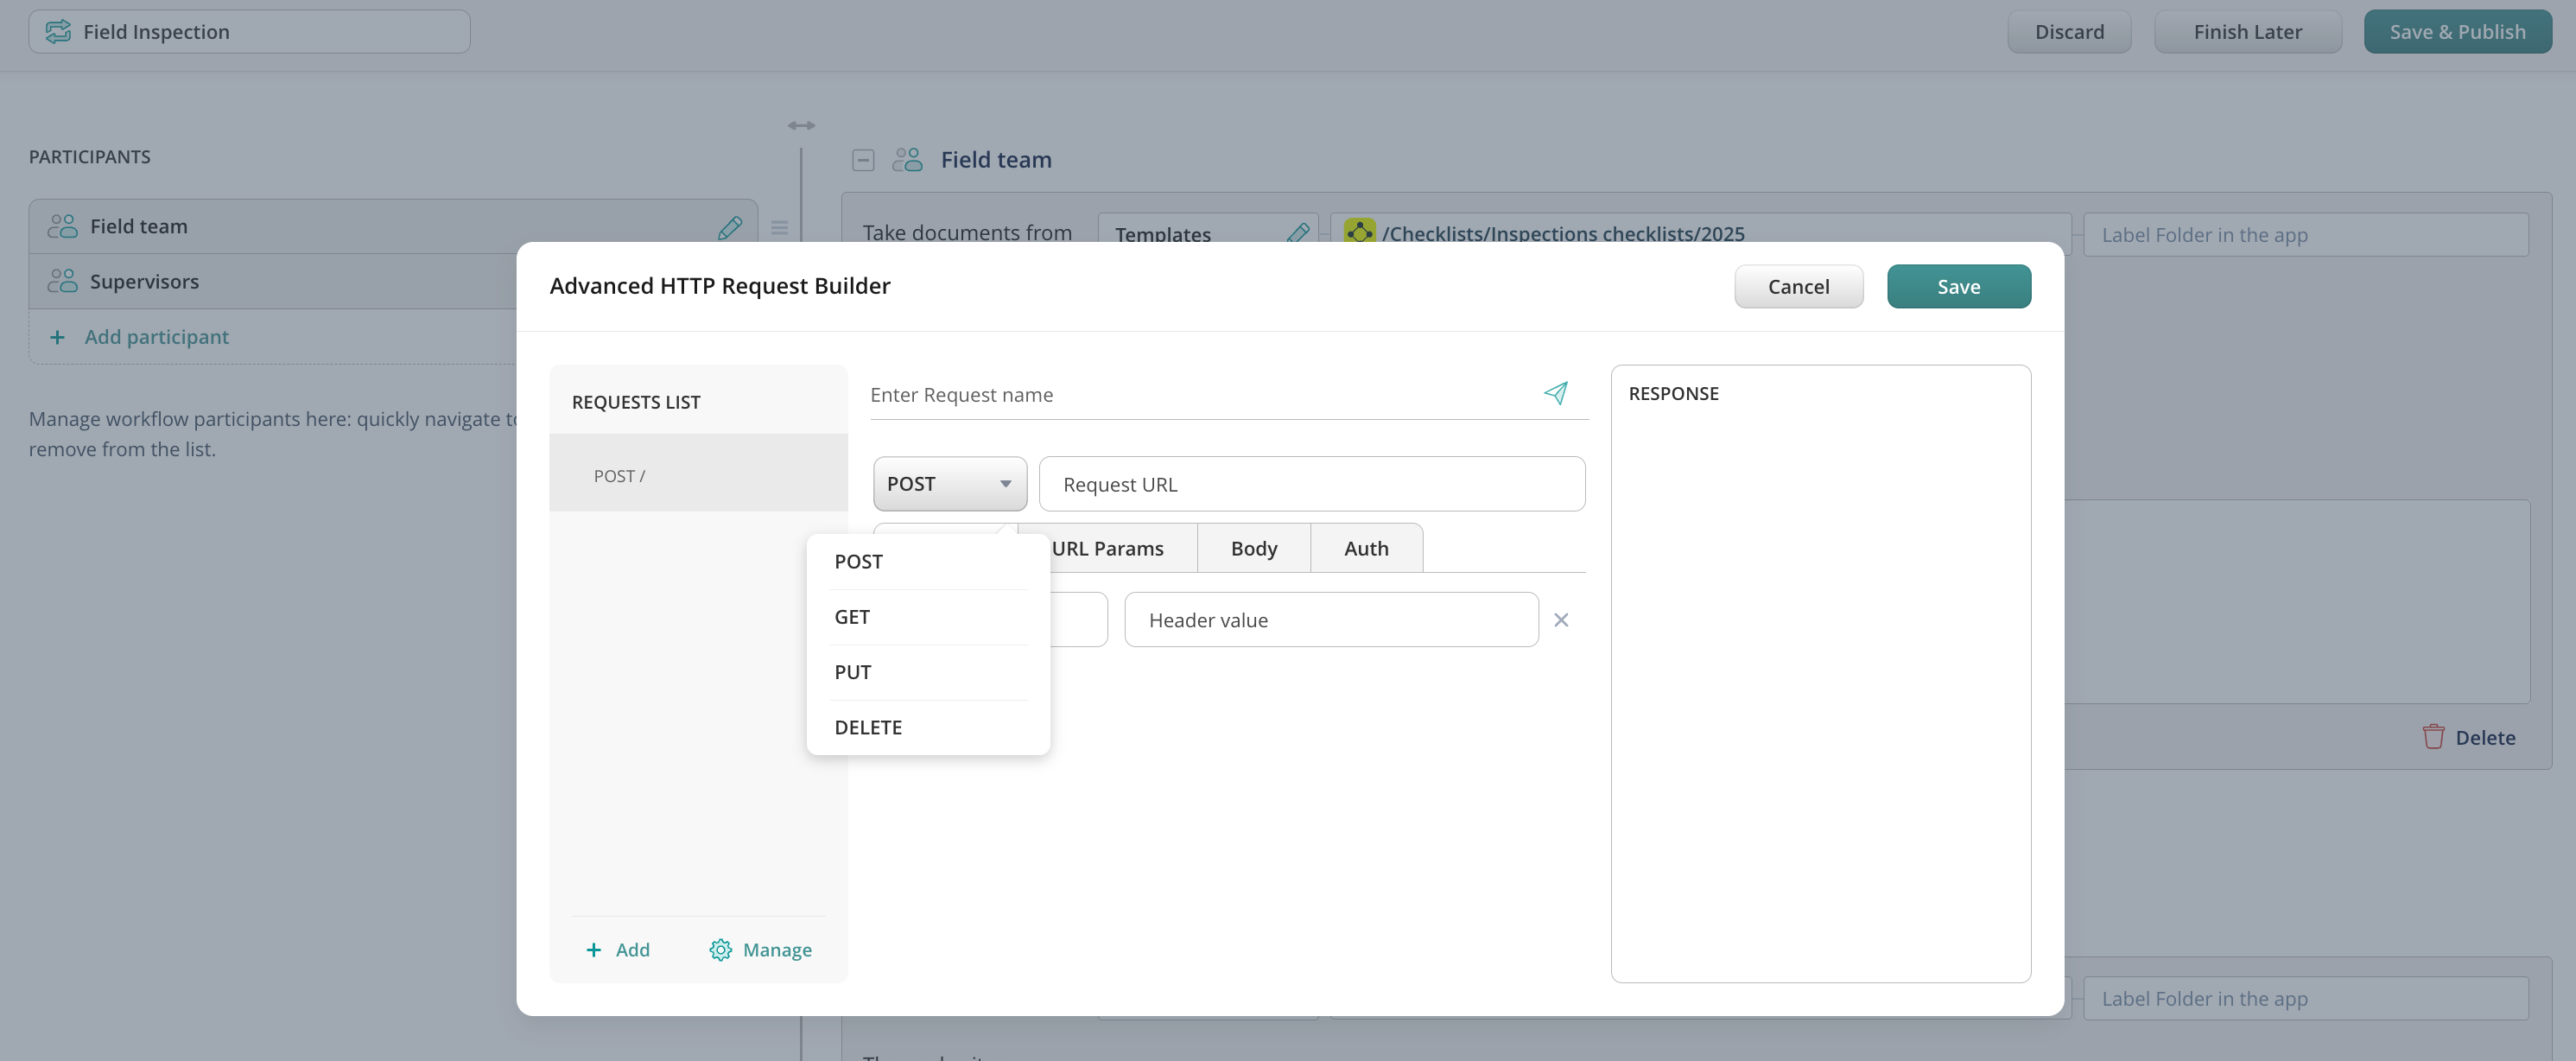
Task: Click the send request paper plane icon
Action: coord(1555,393)
